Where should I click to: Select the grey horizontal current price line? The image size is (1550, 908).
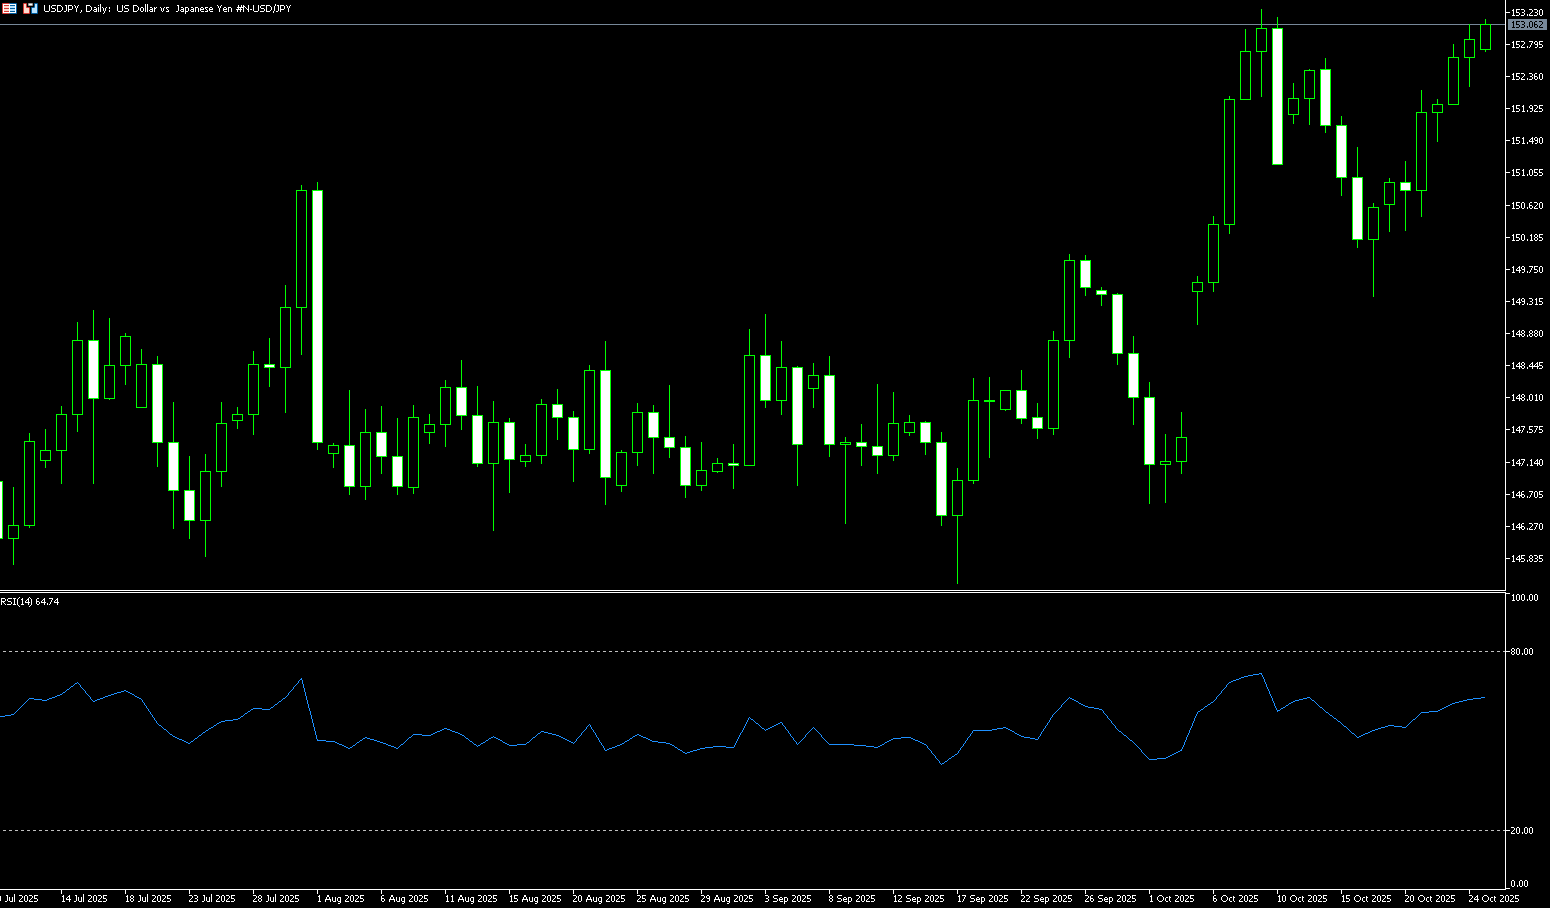700,24
